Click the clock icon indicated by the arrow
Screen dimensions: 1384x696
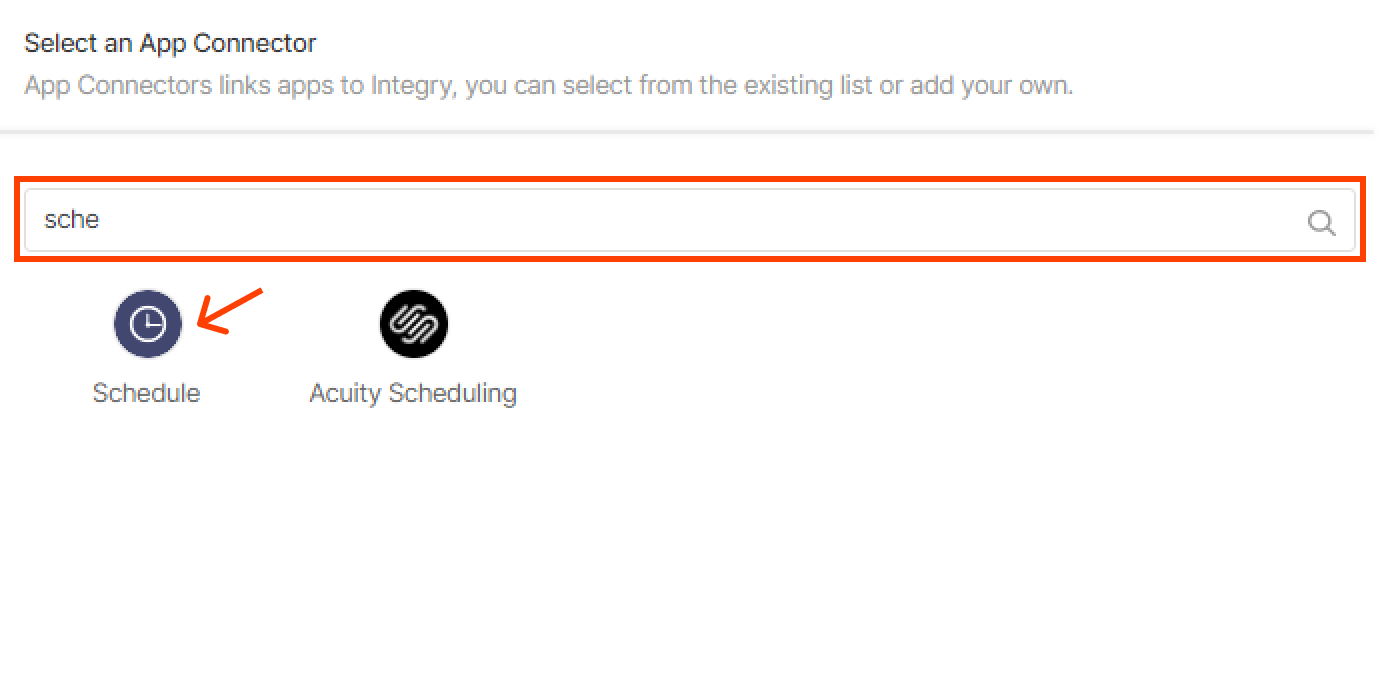(x=148, y=324)
